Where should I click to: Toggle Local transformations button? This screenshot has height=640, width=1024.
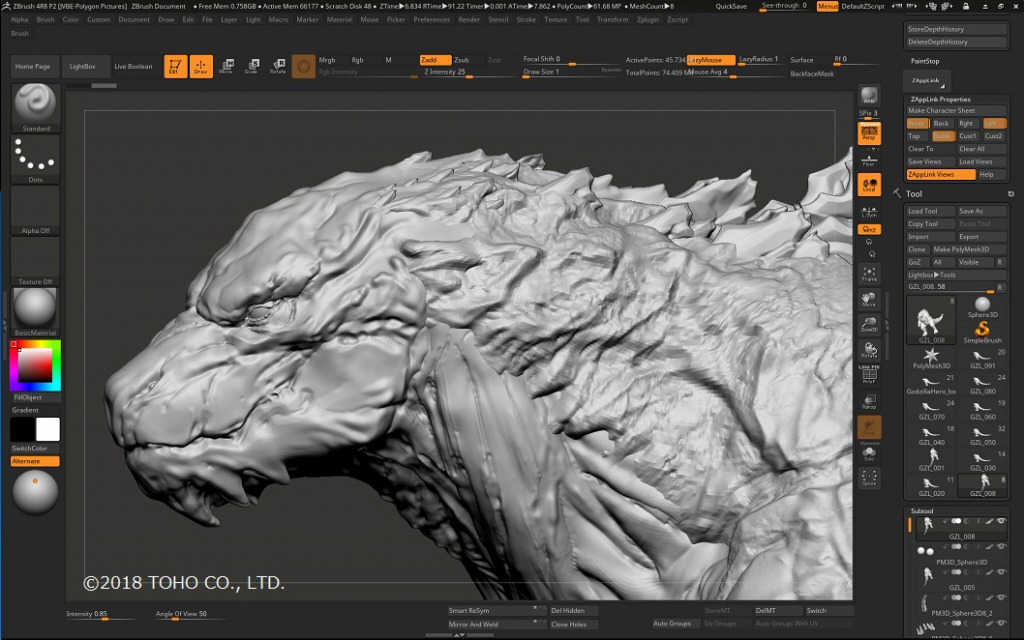[869, 185]
